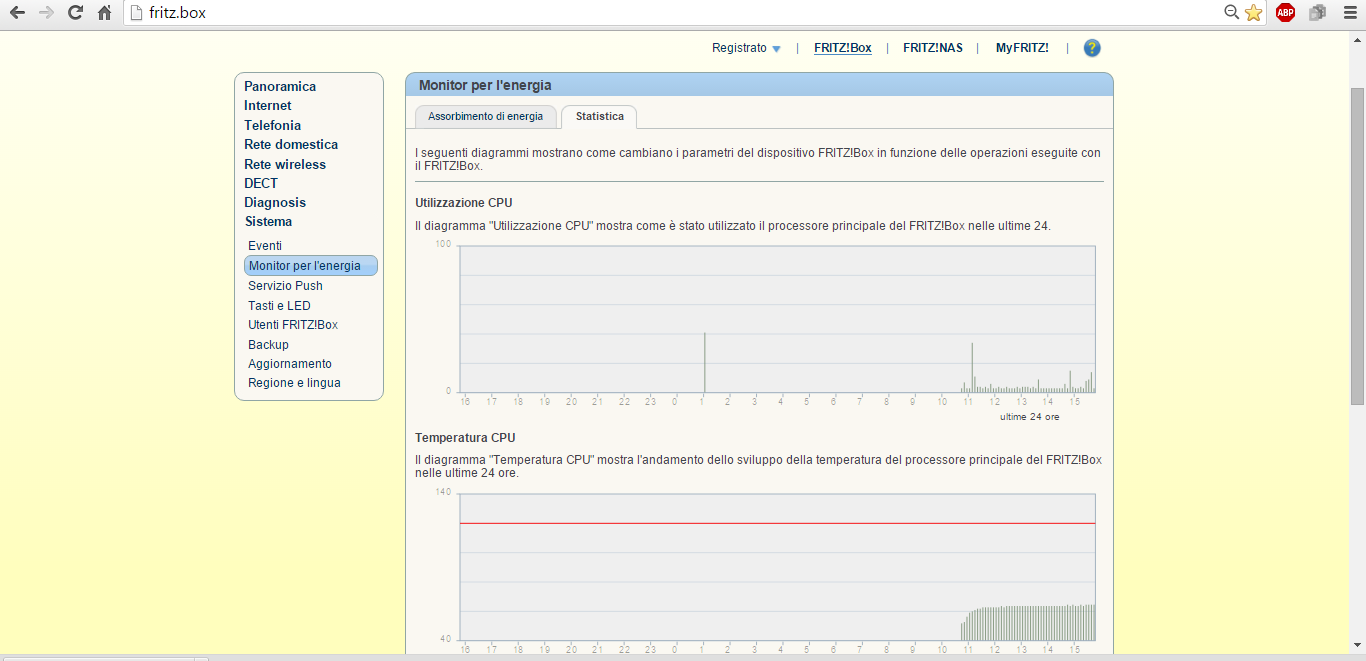Click the zoom magnifier icon in address bar
This screenshot has width=1366, height=661.
1231,13
